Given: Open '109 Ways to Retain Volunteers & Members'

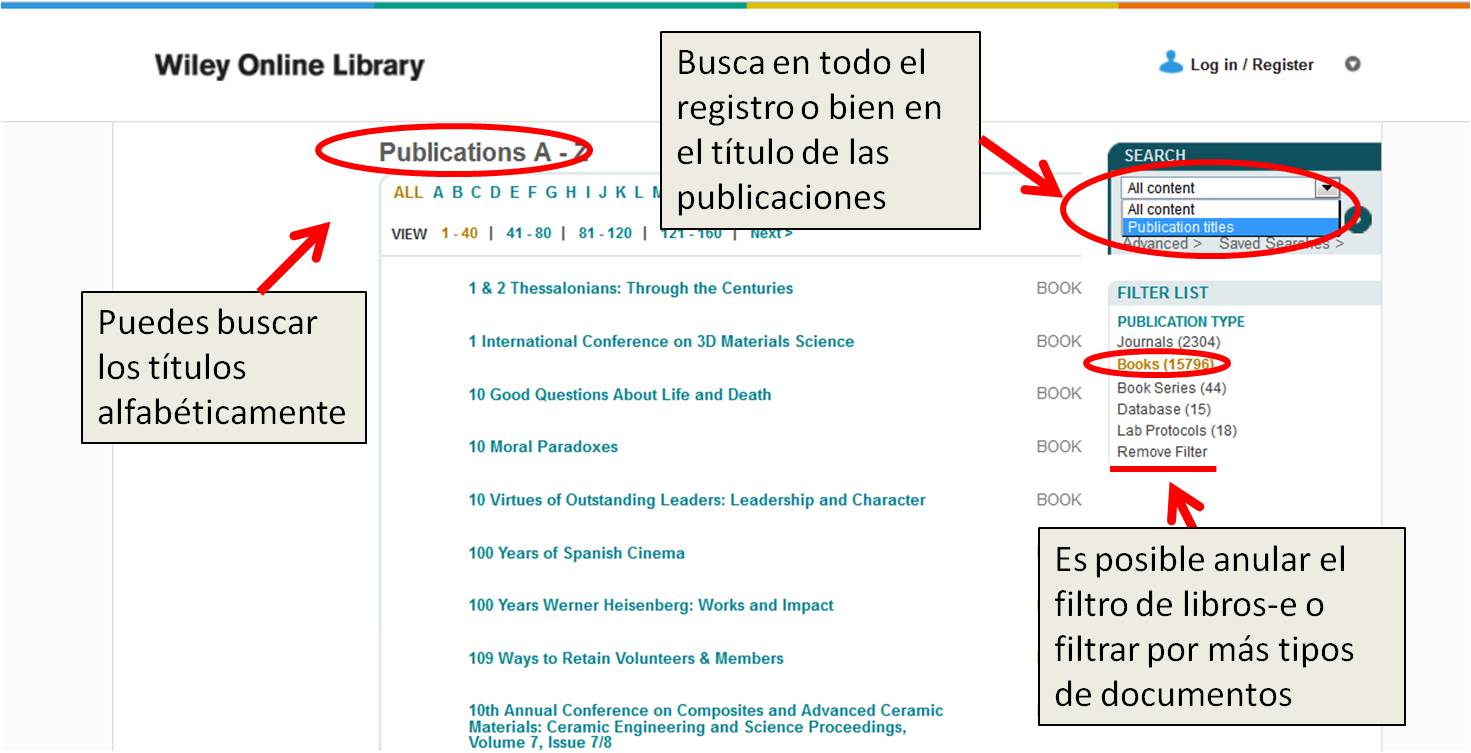Looking at the screenshot, I should click(x=626, y=658).
